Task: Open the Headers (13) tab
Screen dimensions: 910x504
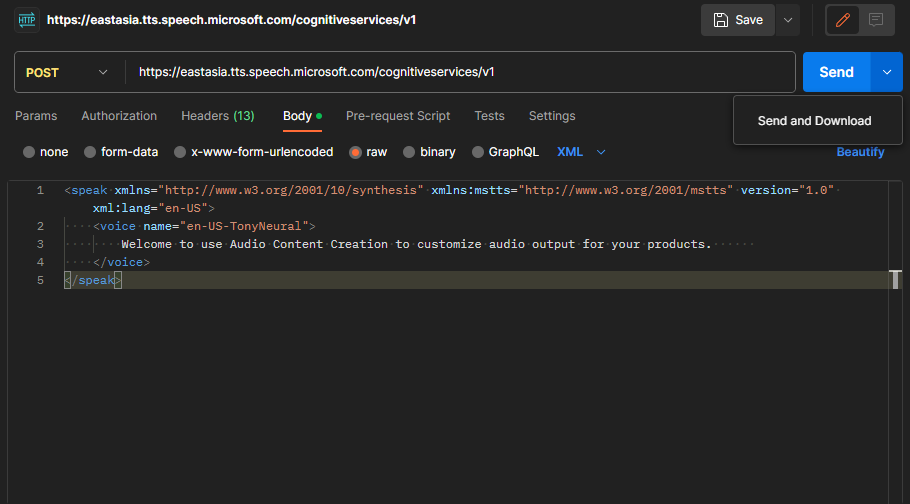Action: pyautogui.click(x=217, y=116)
